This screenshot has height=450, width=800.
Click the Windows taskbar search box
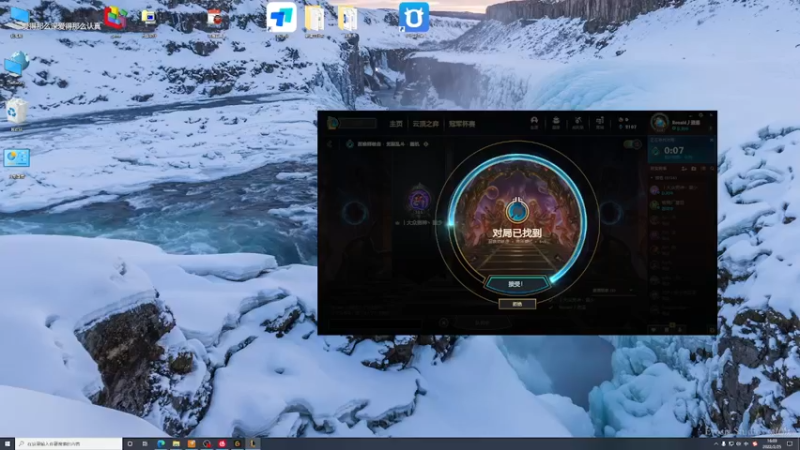[x=68, y=444]
